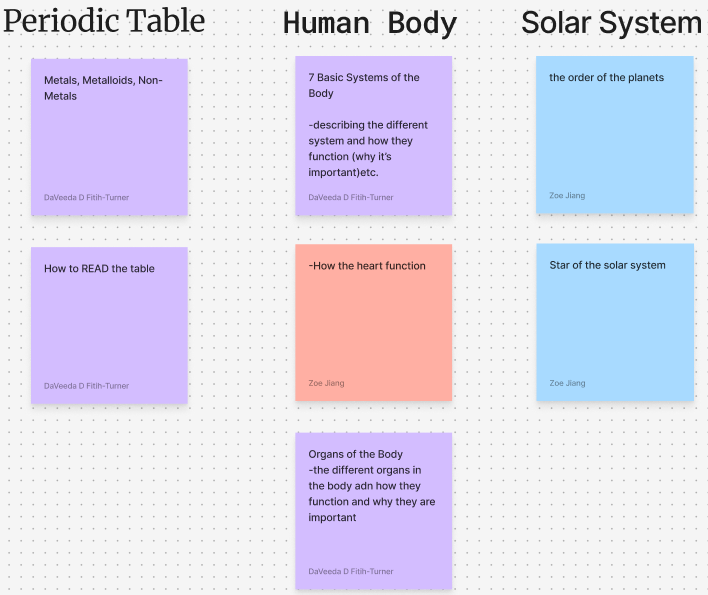Click the 'Star of the solar system' note
Viewport: 708px width, 595px height.
(614, 322)
